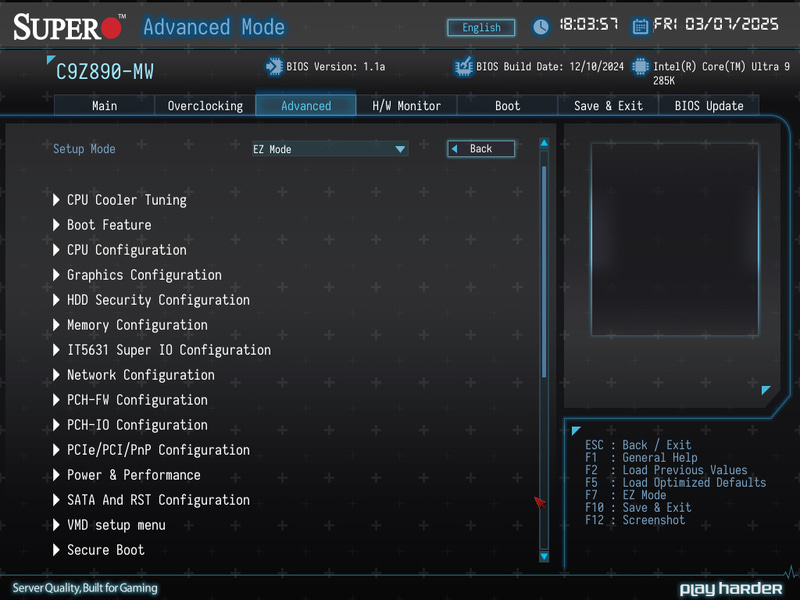Open the Save & Exit tab
The width and height of the screenshot is (800, 600).
click(608, 106)
